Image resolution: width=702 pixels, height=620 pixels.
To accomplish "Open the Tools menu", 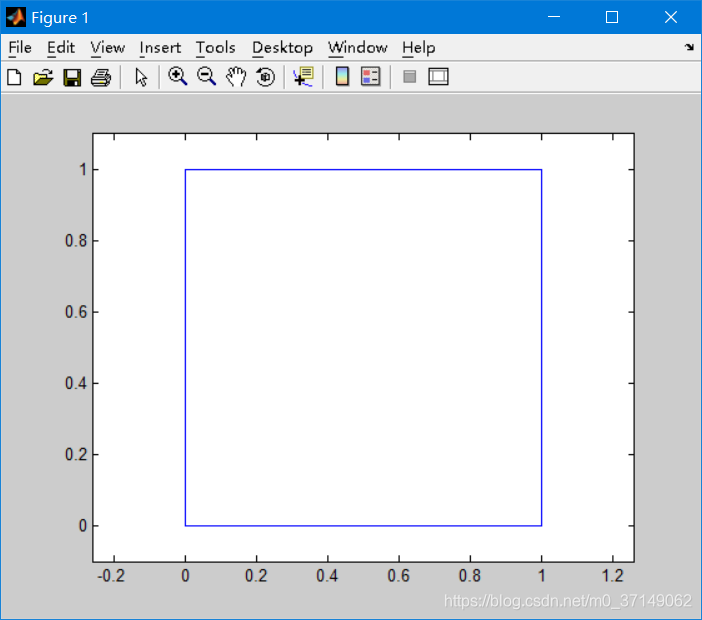I will 216,47.
